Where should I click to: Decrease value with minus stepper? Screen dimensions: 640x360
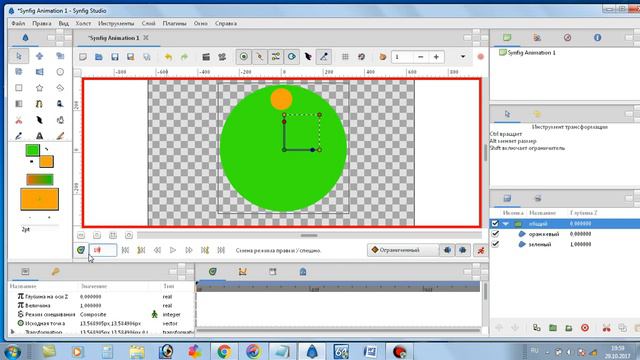[421, 57]
